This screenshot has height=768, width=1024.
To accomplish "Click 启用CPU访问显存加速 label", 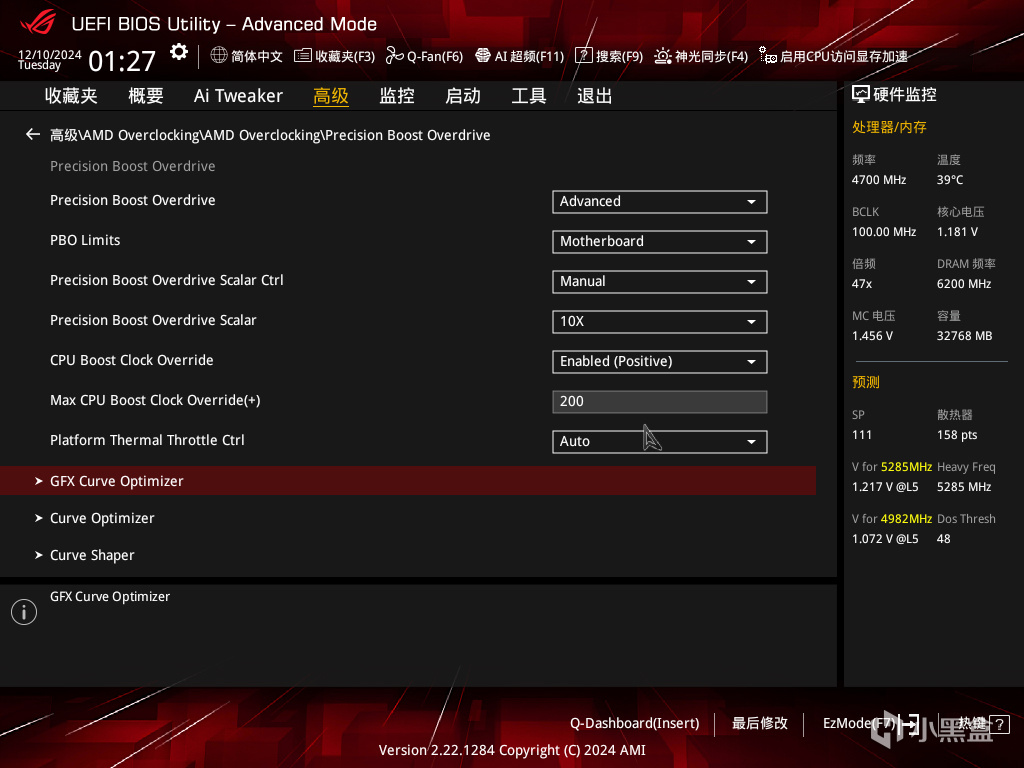I will (844, 56).
